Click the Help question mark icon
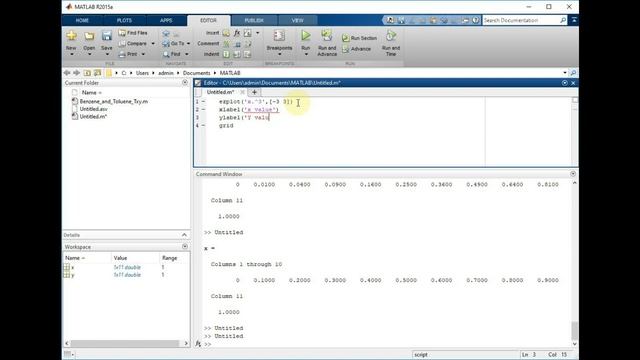This screenshot has height=360, width=640. click(476, 20)
